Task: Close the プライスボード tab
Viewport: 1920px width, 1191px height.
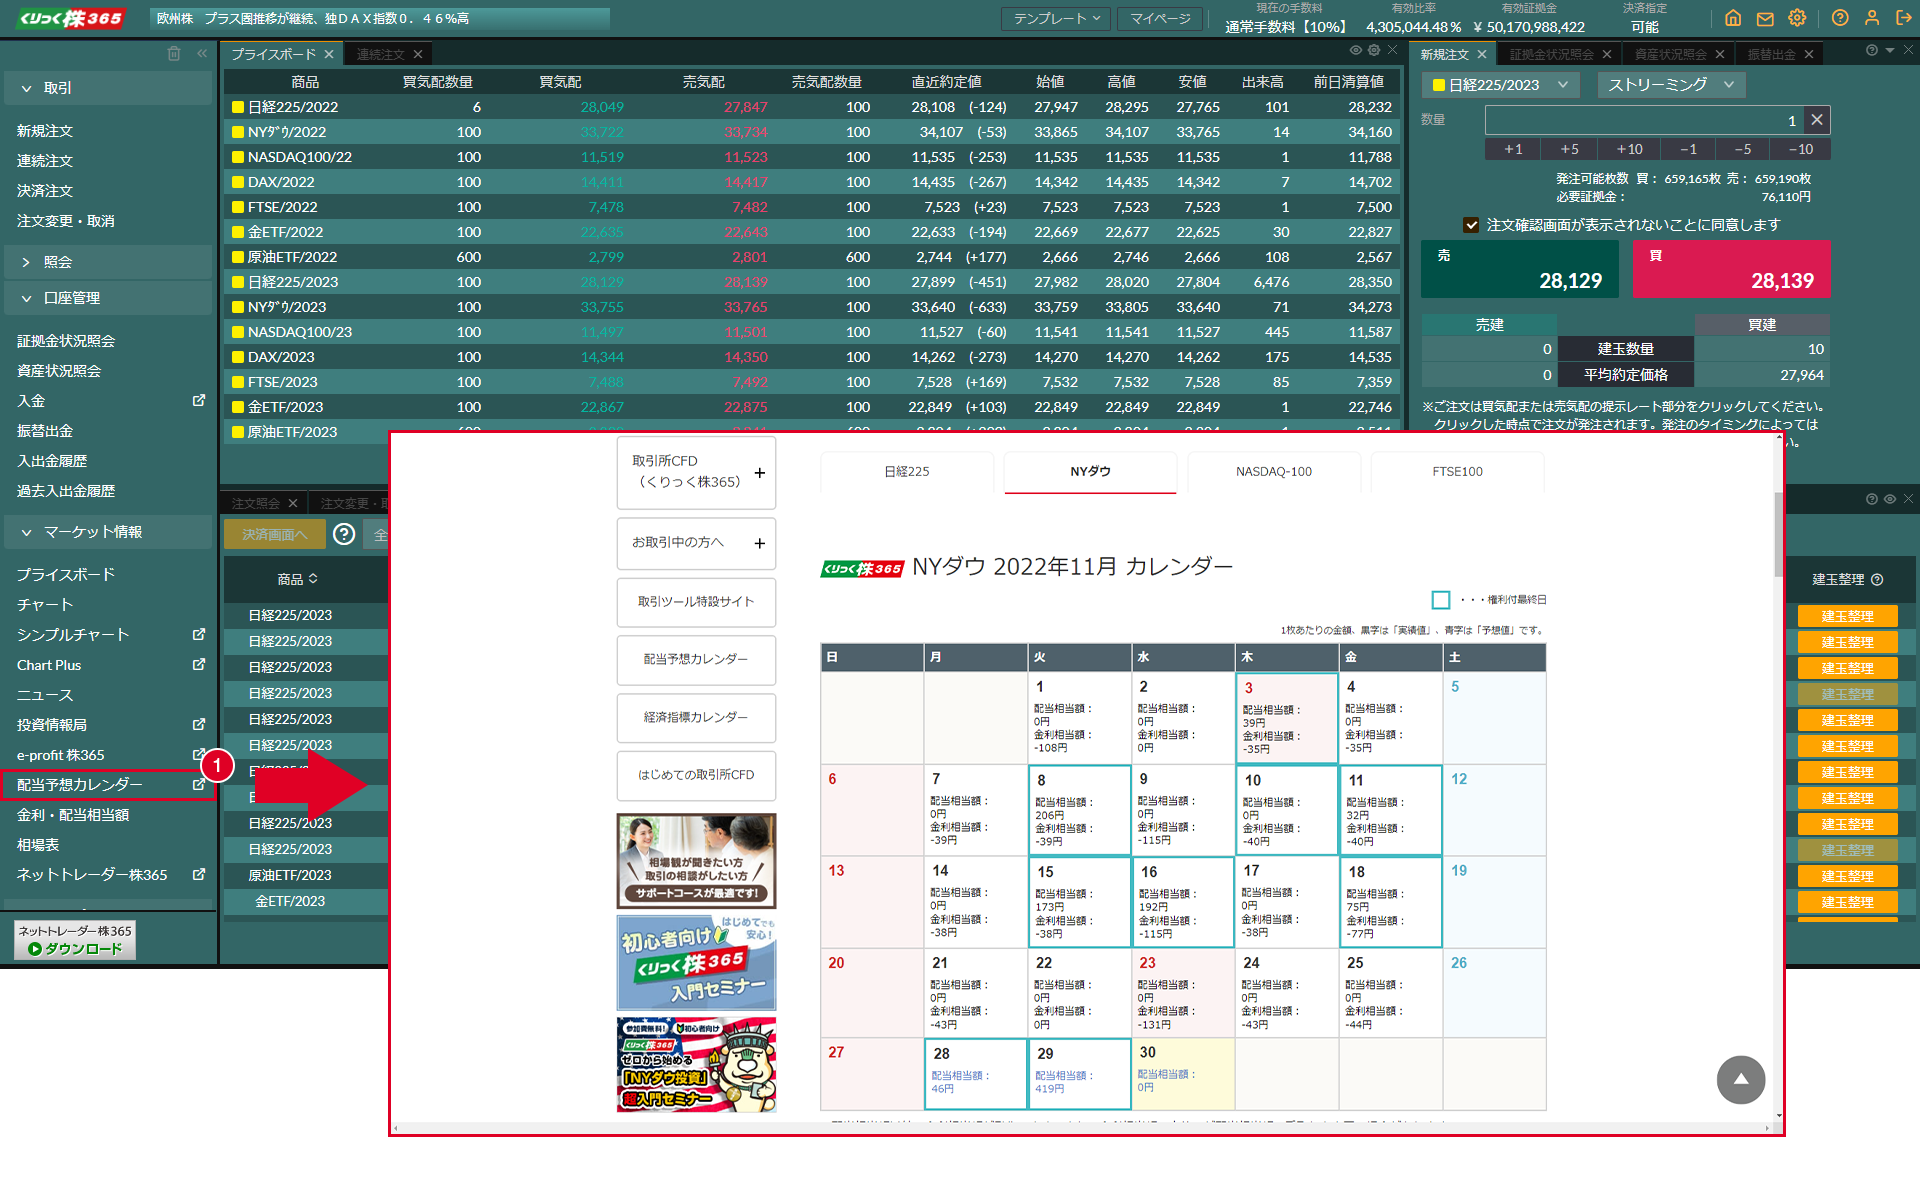Action: pyautogui.click(x=329, y=54)
